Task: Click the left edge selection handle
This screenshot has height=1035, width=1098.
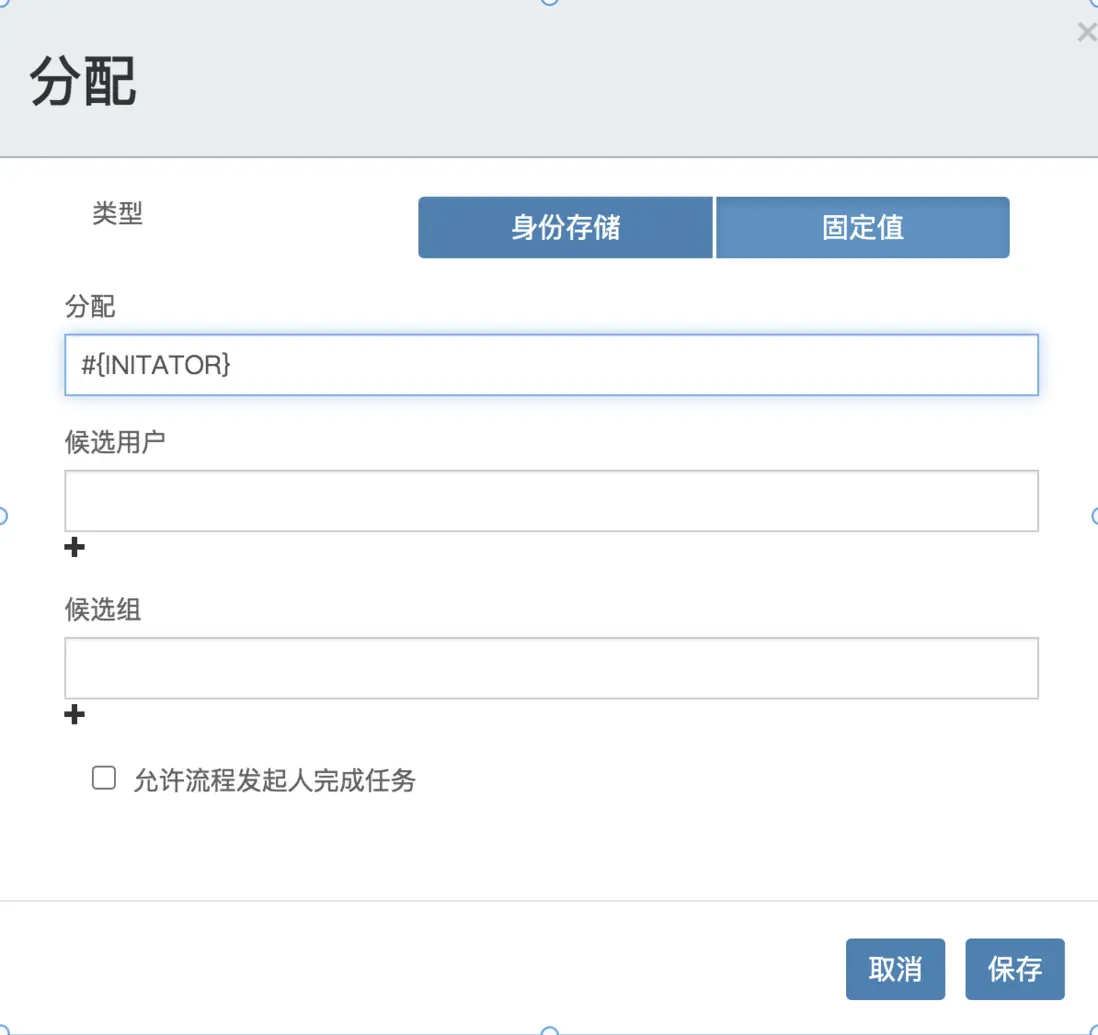Action: tap(2, 516)
